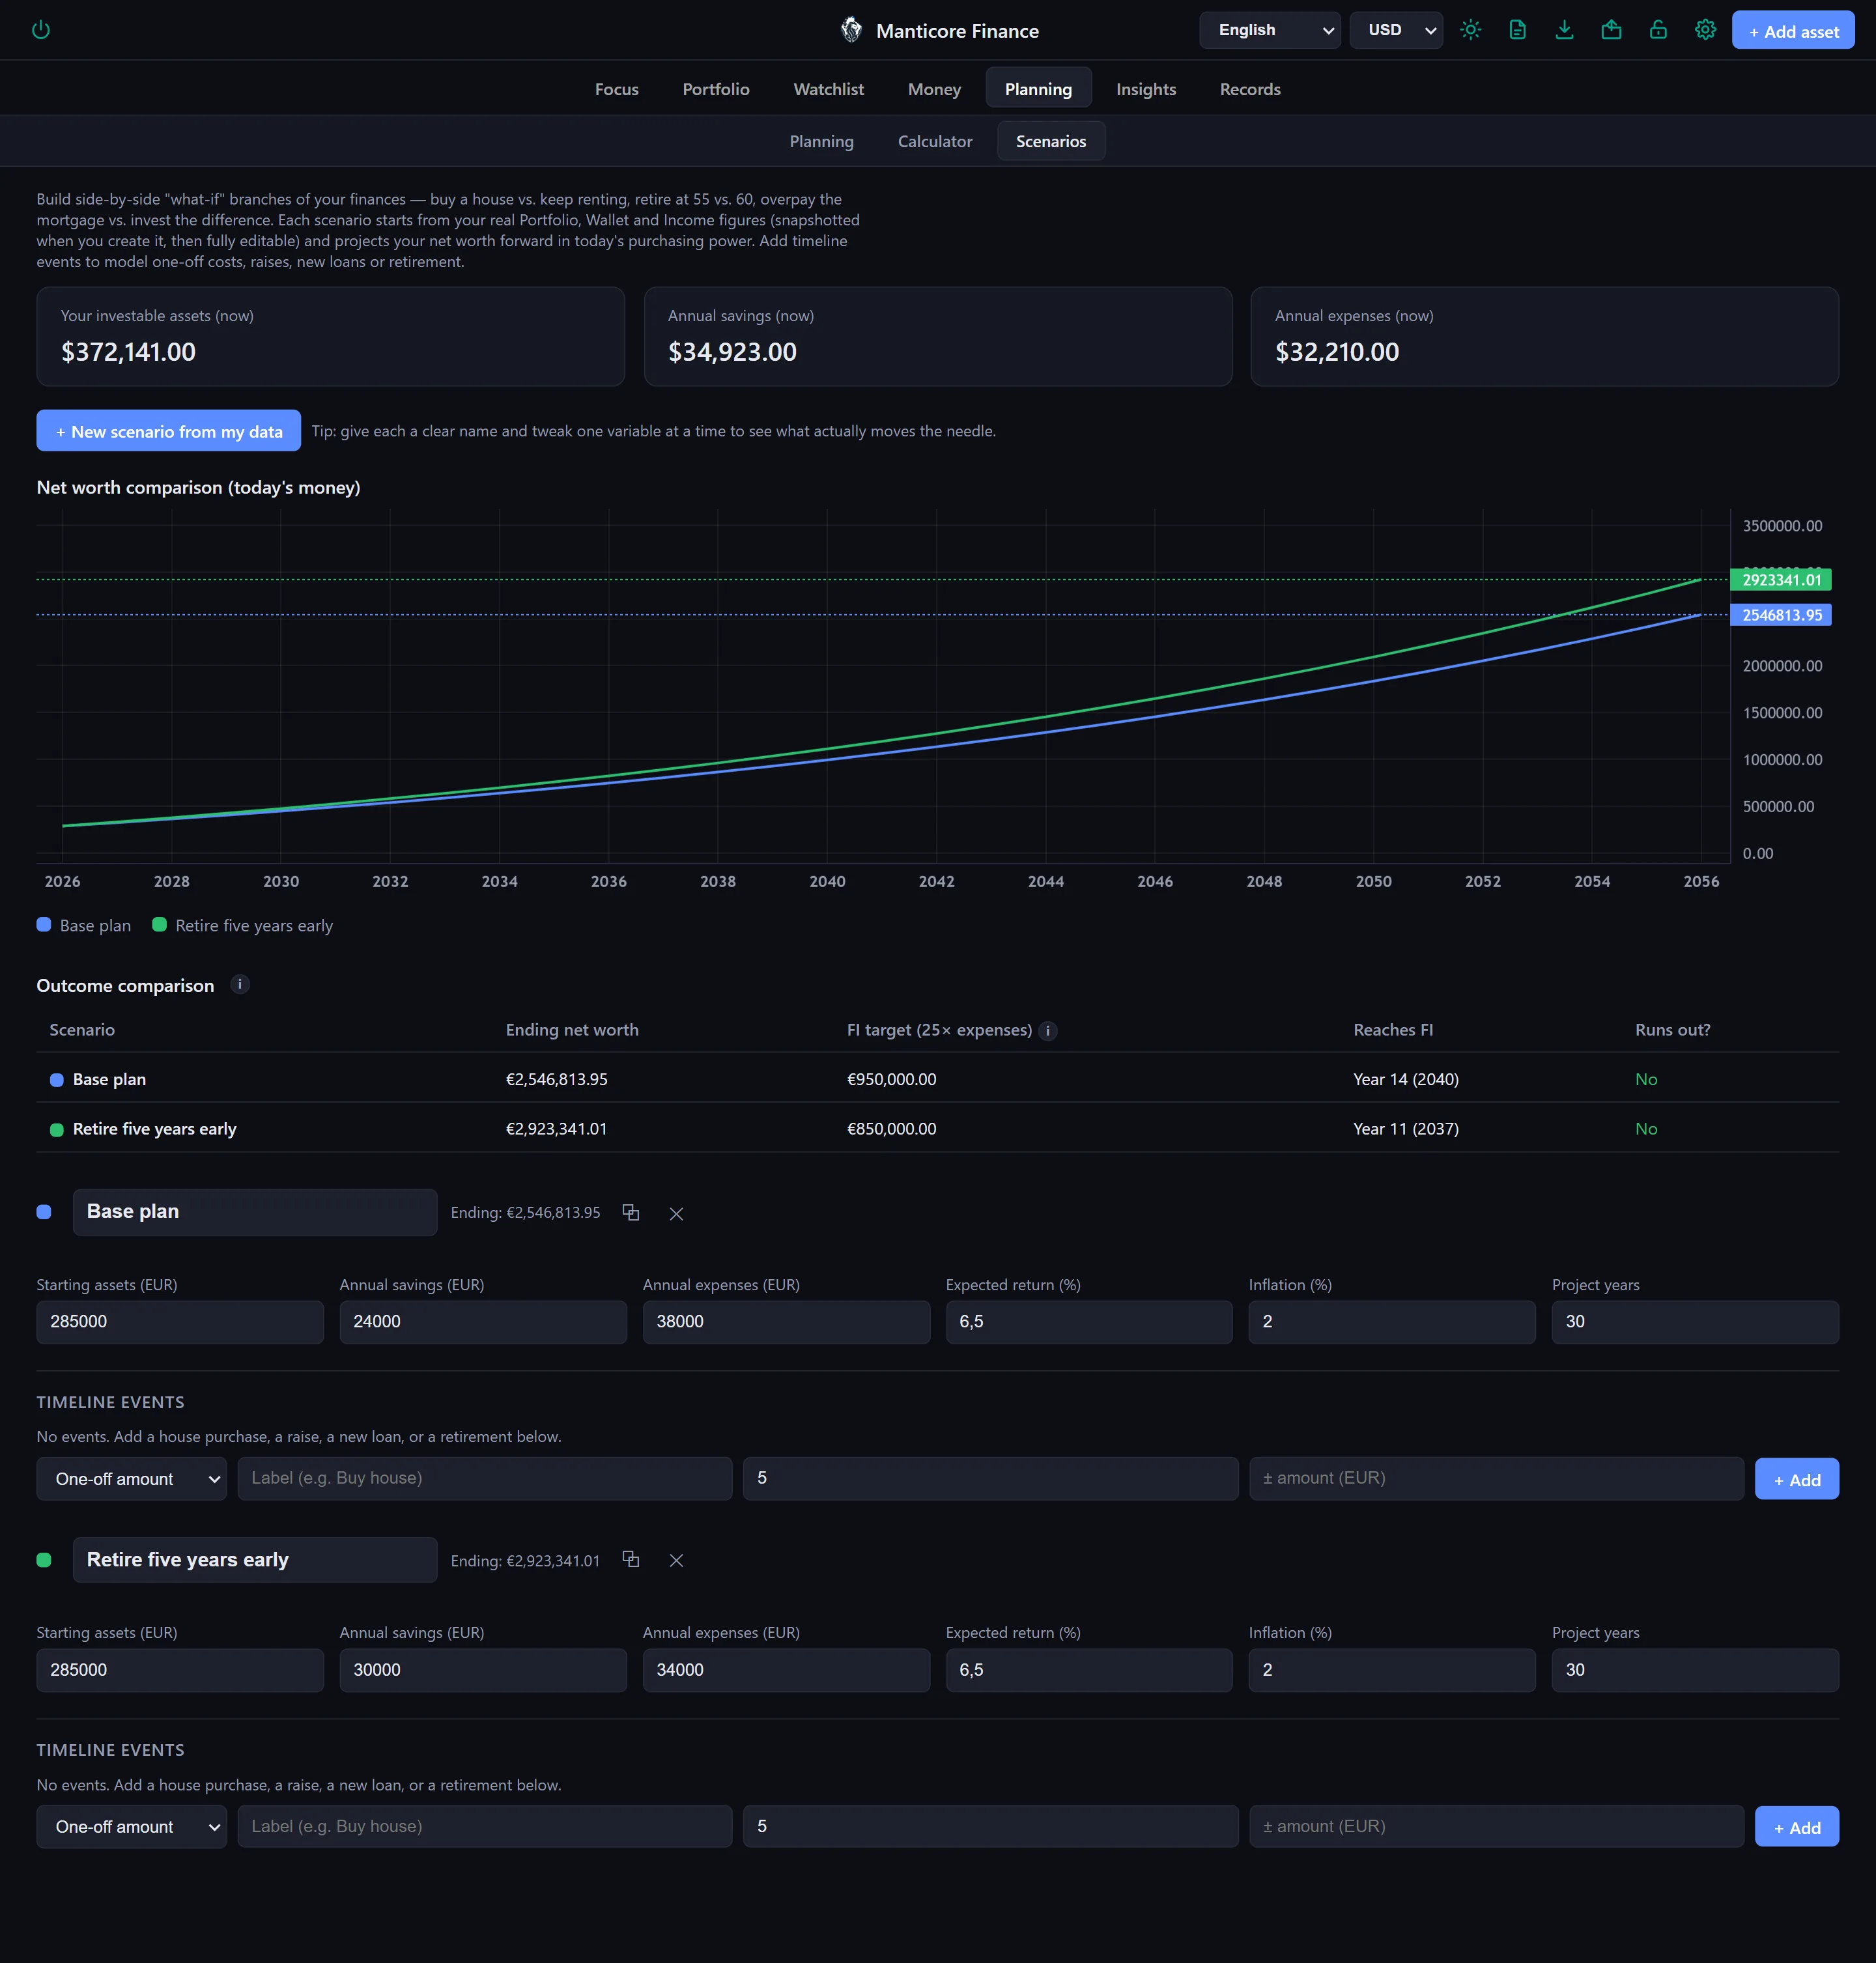Click Retire early event Label field

coord(485,1826)
